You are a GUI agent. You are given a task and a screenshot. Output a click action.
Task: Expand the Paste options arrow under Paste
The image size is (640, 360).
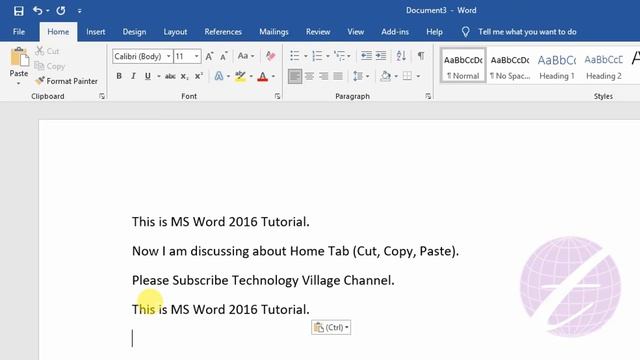[19, 83]
